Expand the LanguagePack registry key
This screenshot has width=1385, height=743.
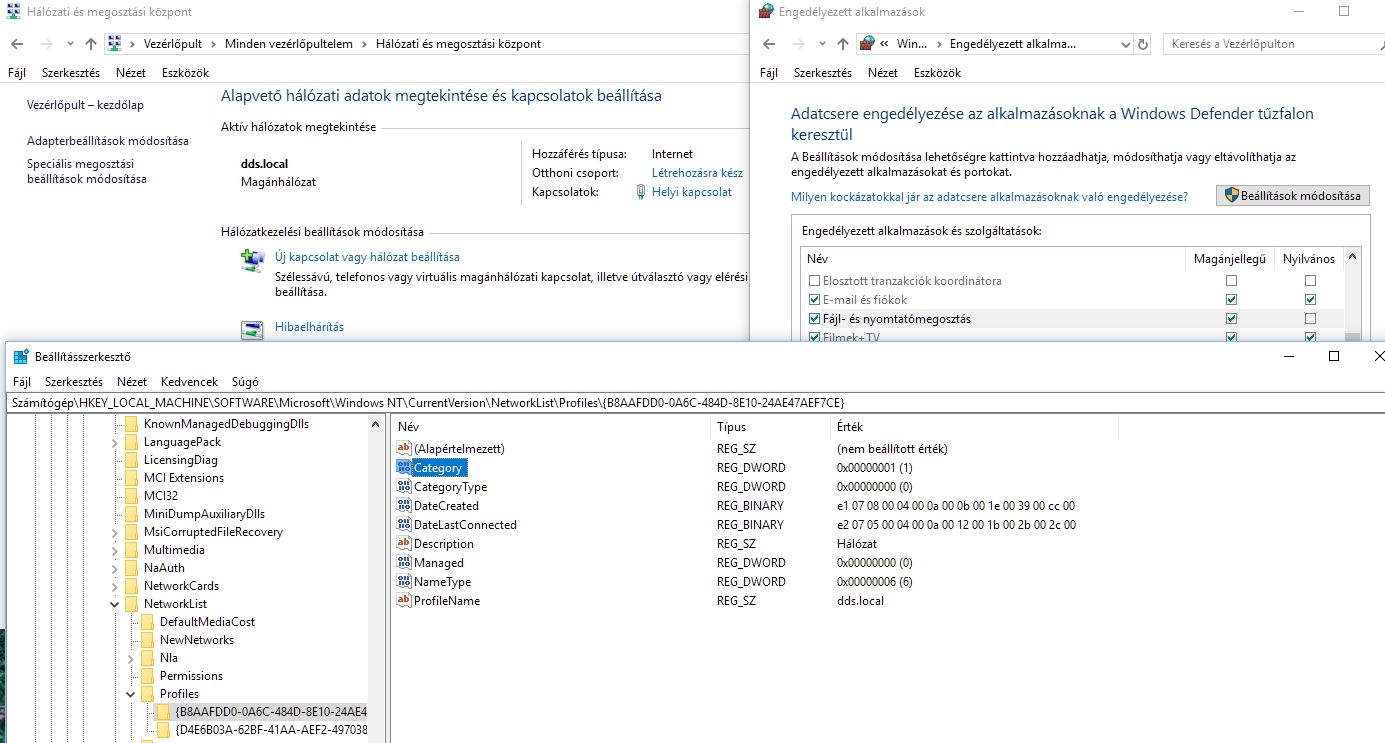click(x=115, y=442)
